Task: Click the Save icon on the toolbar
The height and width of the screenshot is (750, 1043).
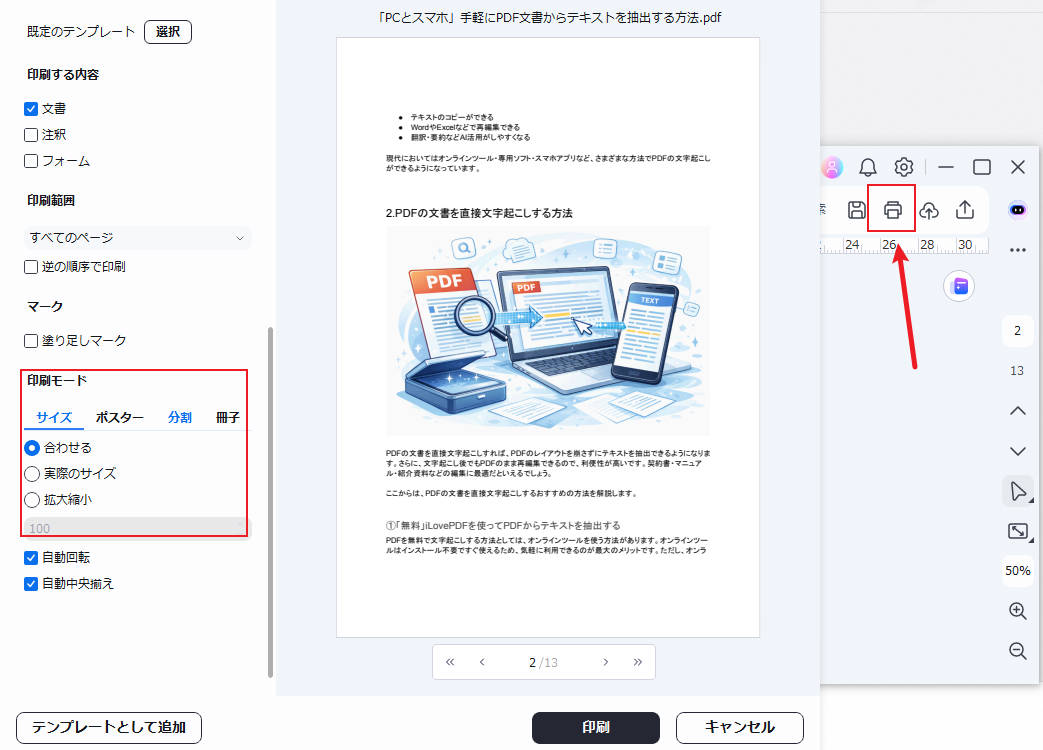Action: [x=857, y=209]
